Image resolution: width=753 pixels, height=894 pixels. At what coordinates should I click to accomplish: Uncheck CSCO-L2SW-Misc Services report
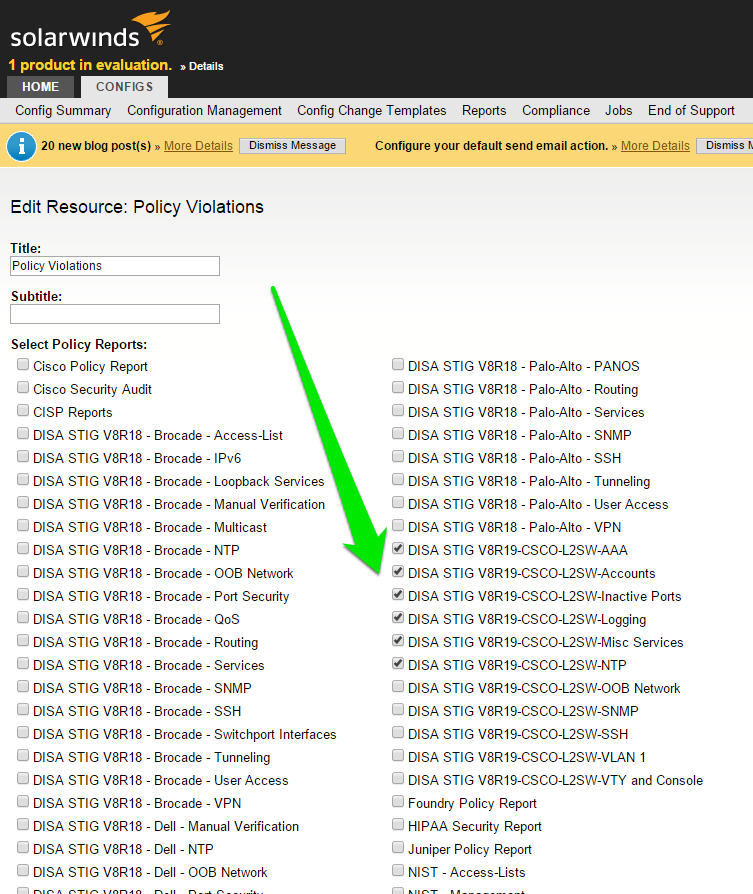(398, 640)
